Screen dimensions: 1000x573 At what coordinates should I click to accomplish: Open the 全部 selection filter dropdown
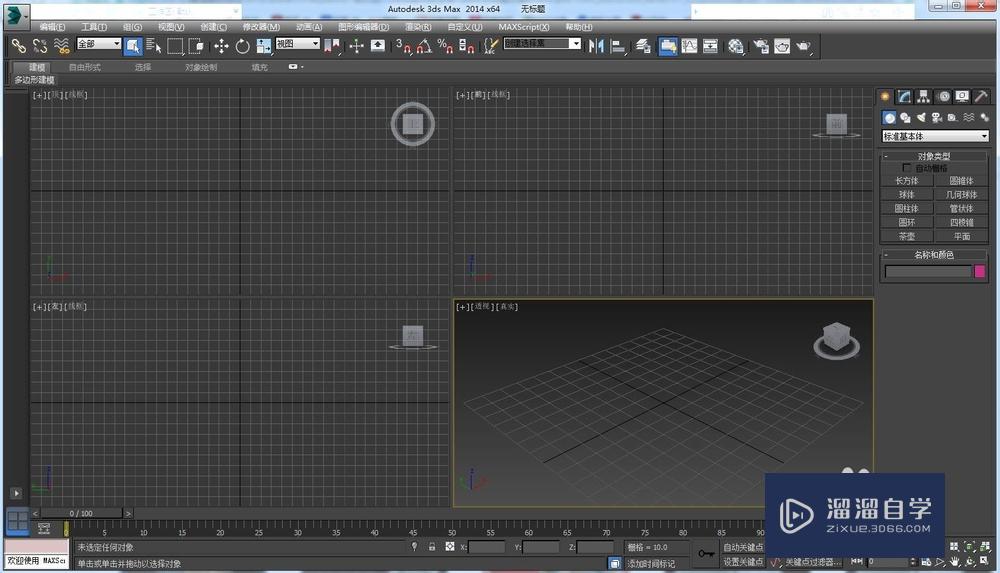tap(98, 44)
